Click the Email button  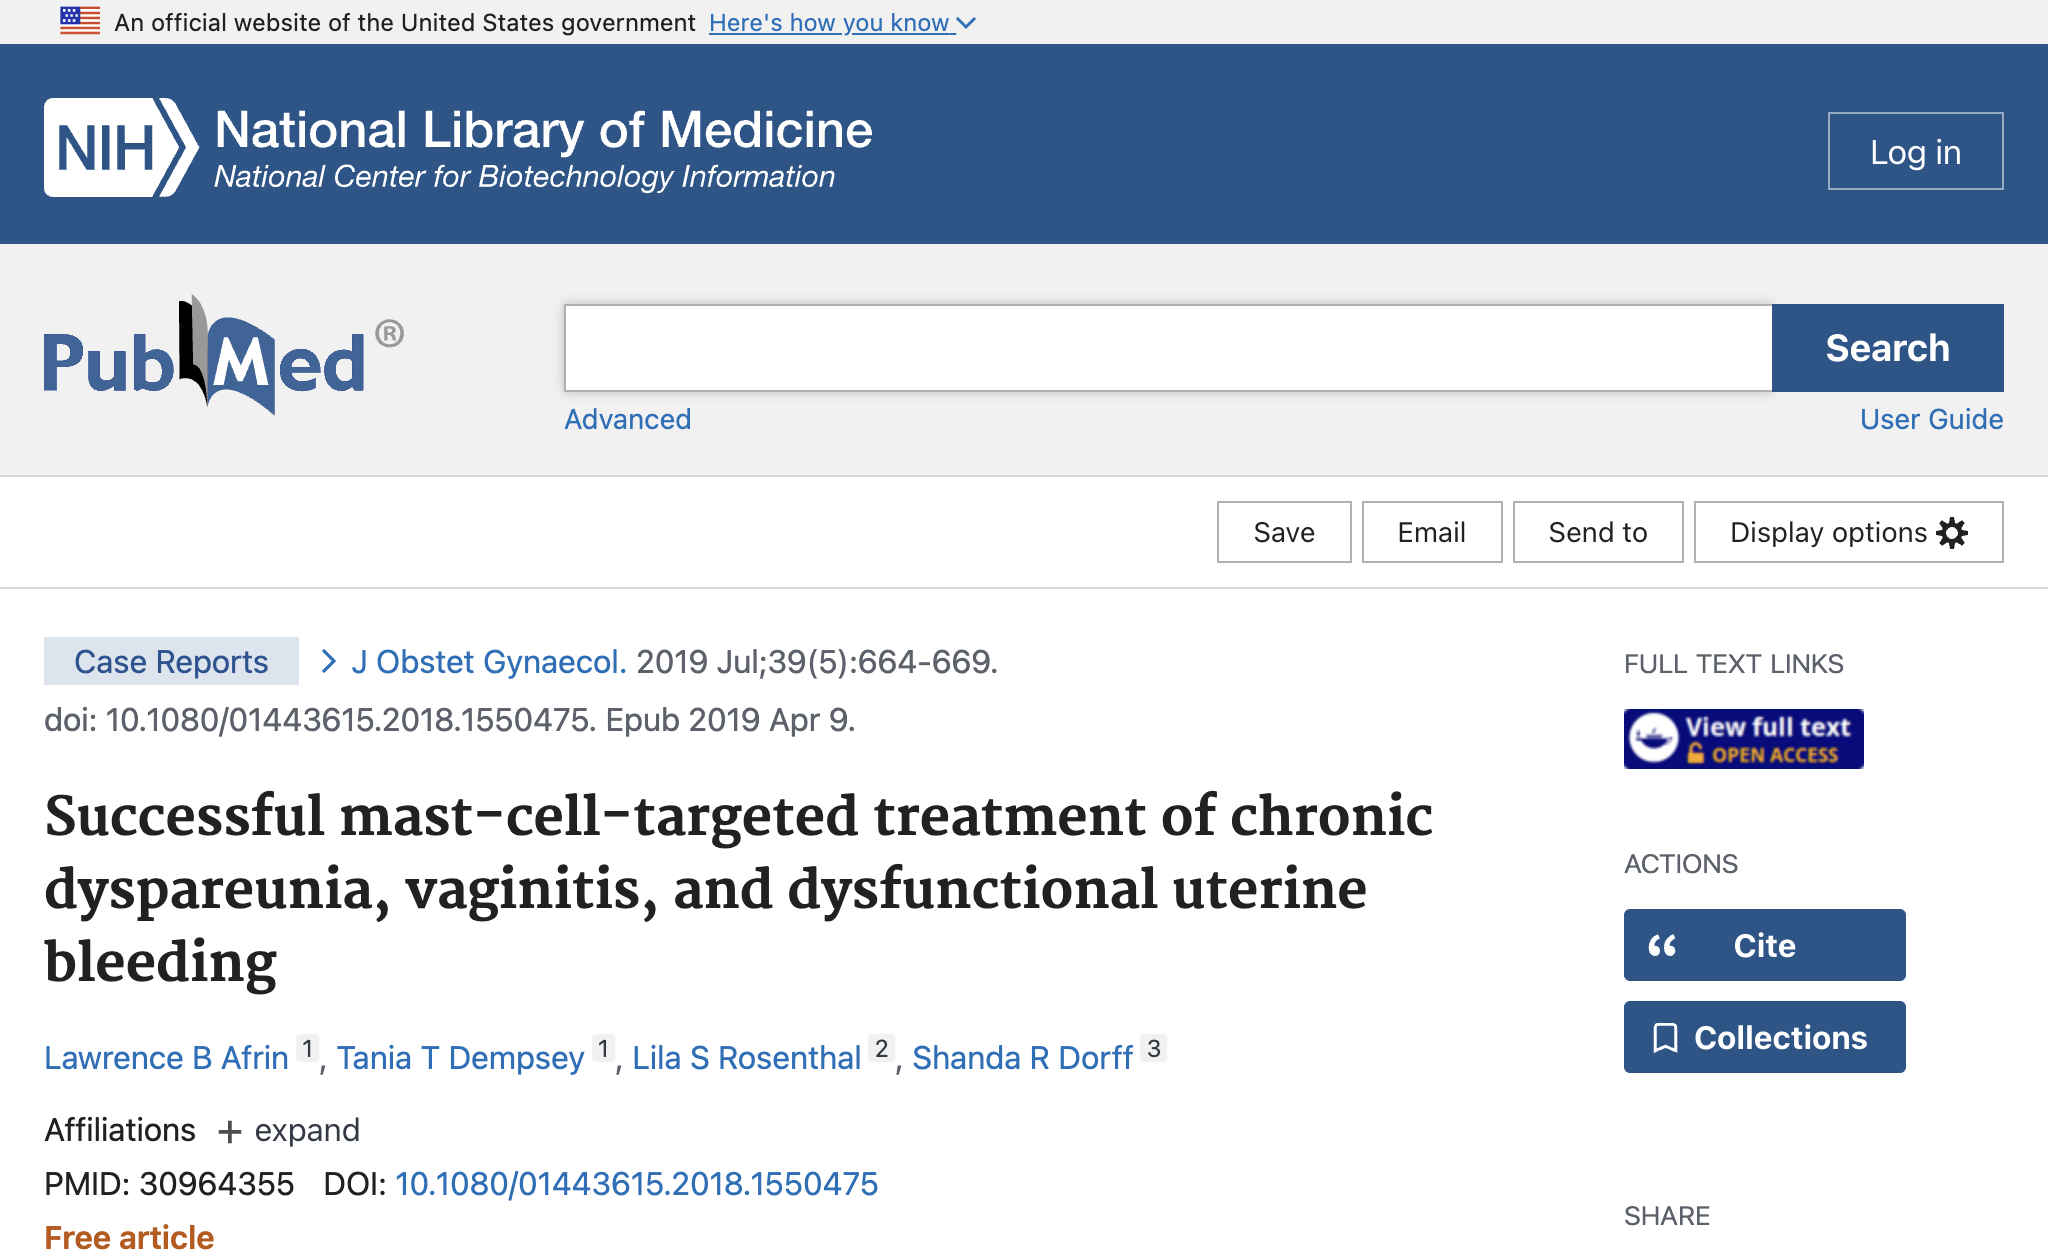[1432, 532]
